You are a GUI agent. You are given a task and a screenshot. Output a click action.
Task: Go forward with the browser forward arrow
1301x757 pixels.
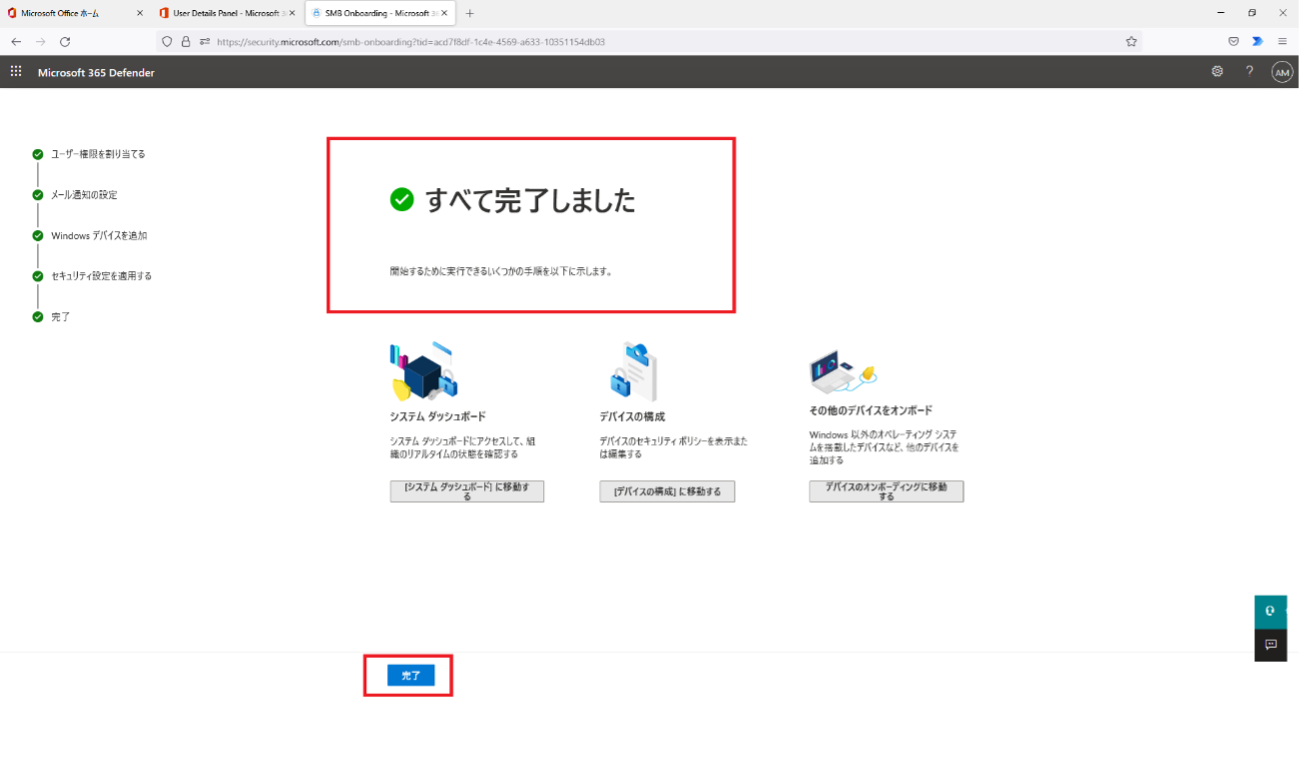click(41, 42)
